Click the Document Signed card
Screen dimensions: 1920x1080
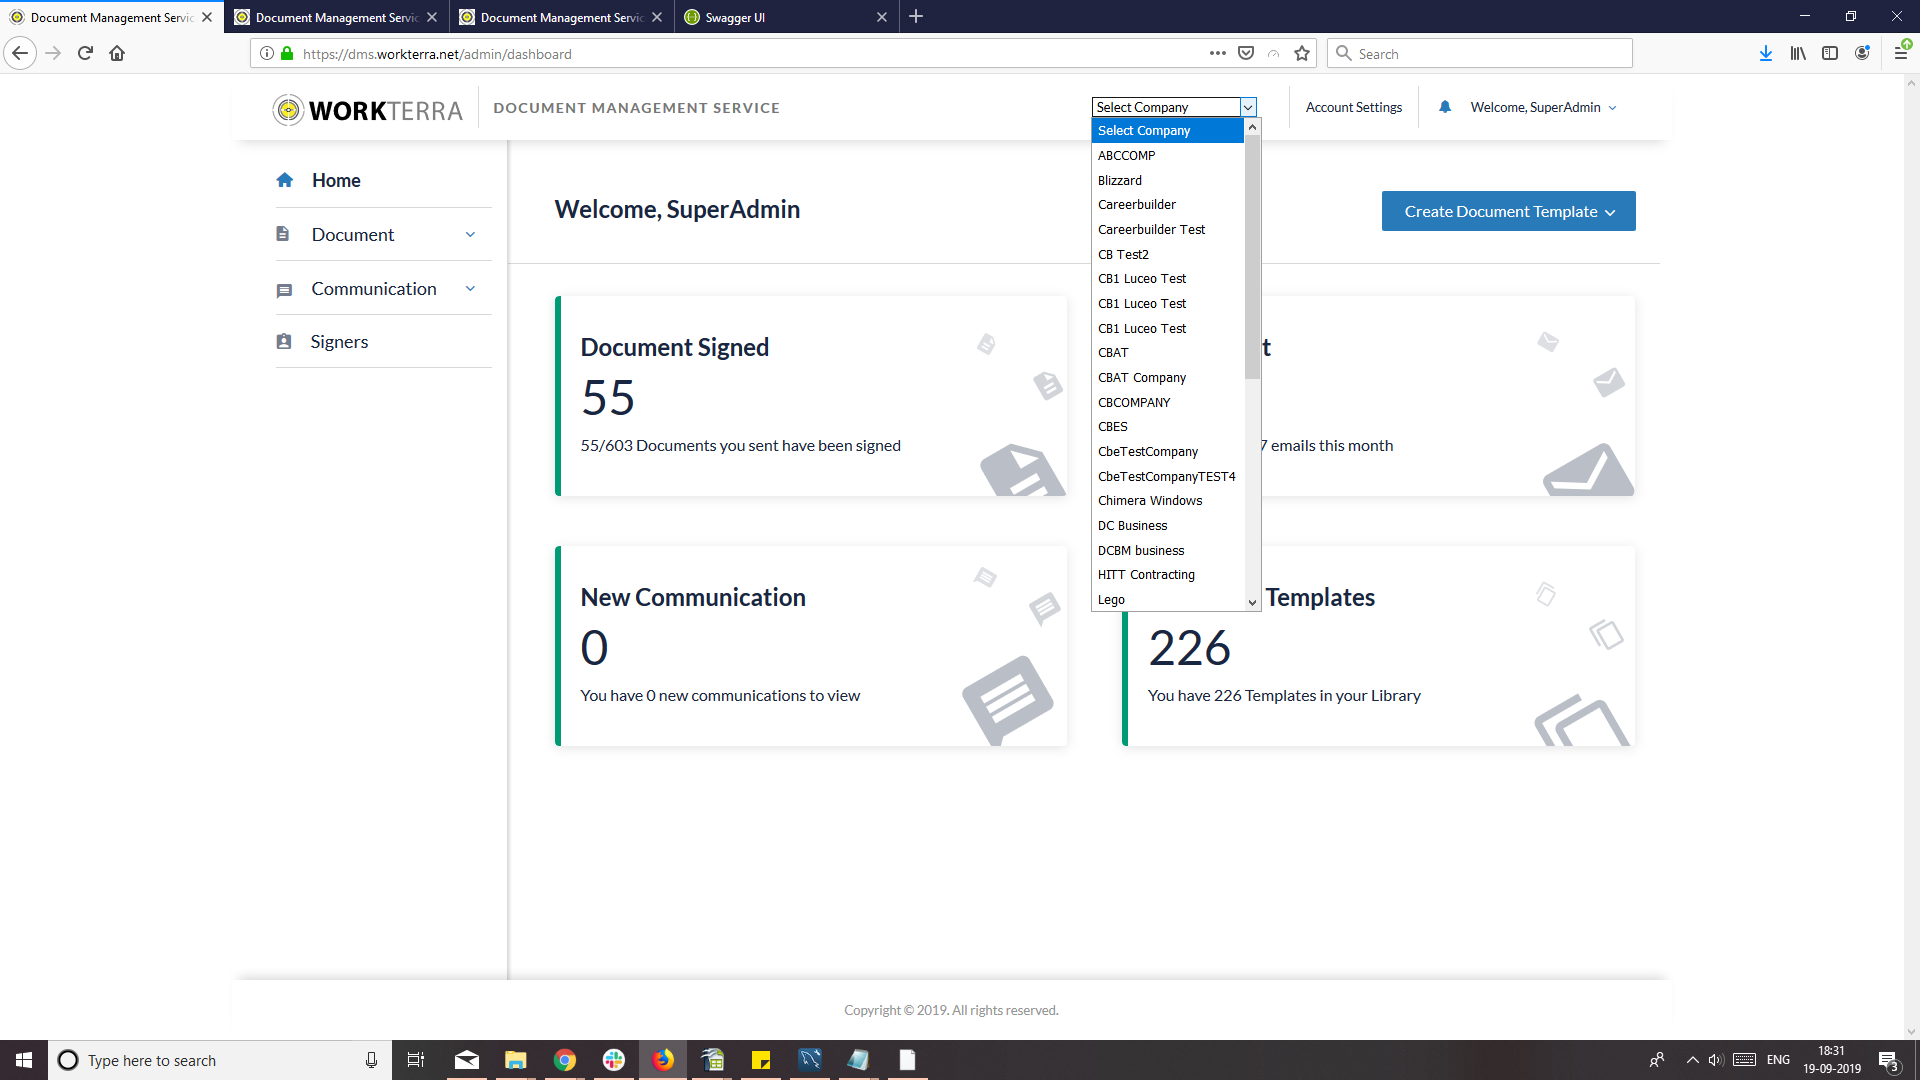click(x=811, y=396)
